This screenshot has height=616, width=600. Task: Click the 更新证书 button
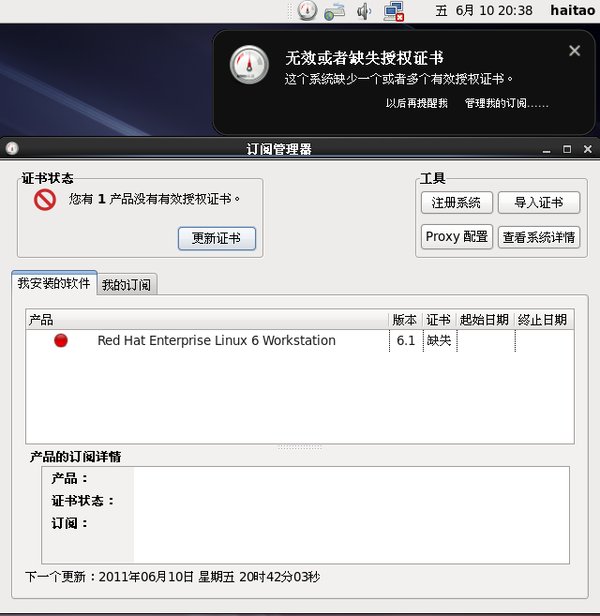tap(217, 238)
